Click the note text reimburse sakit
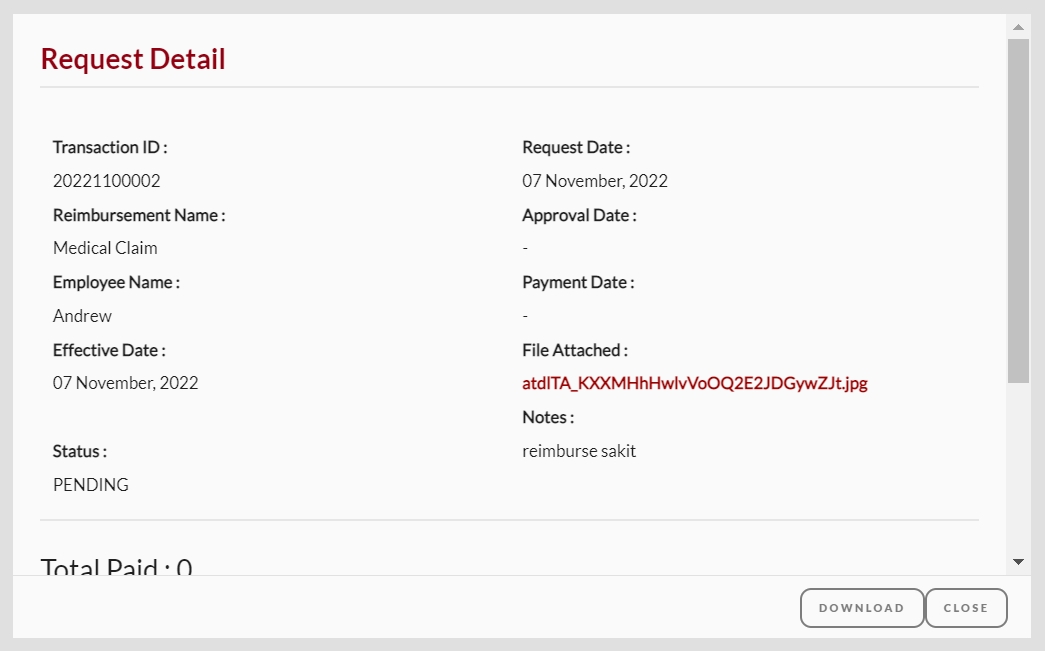 click(x=578, y=451)
